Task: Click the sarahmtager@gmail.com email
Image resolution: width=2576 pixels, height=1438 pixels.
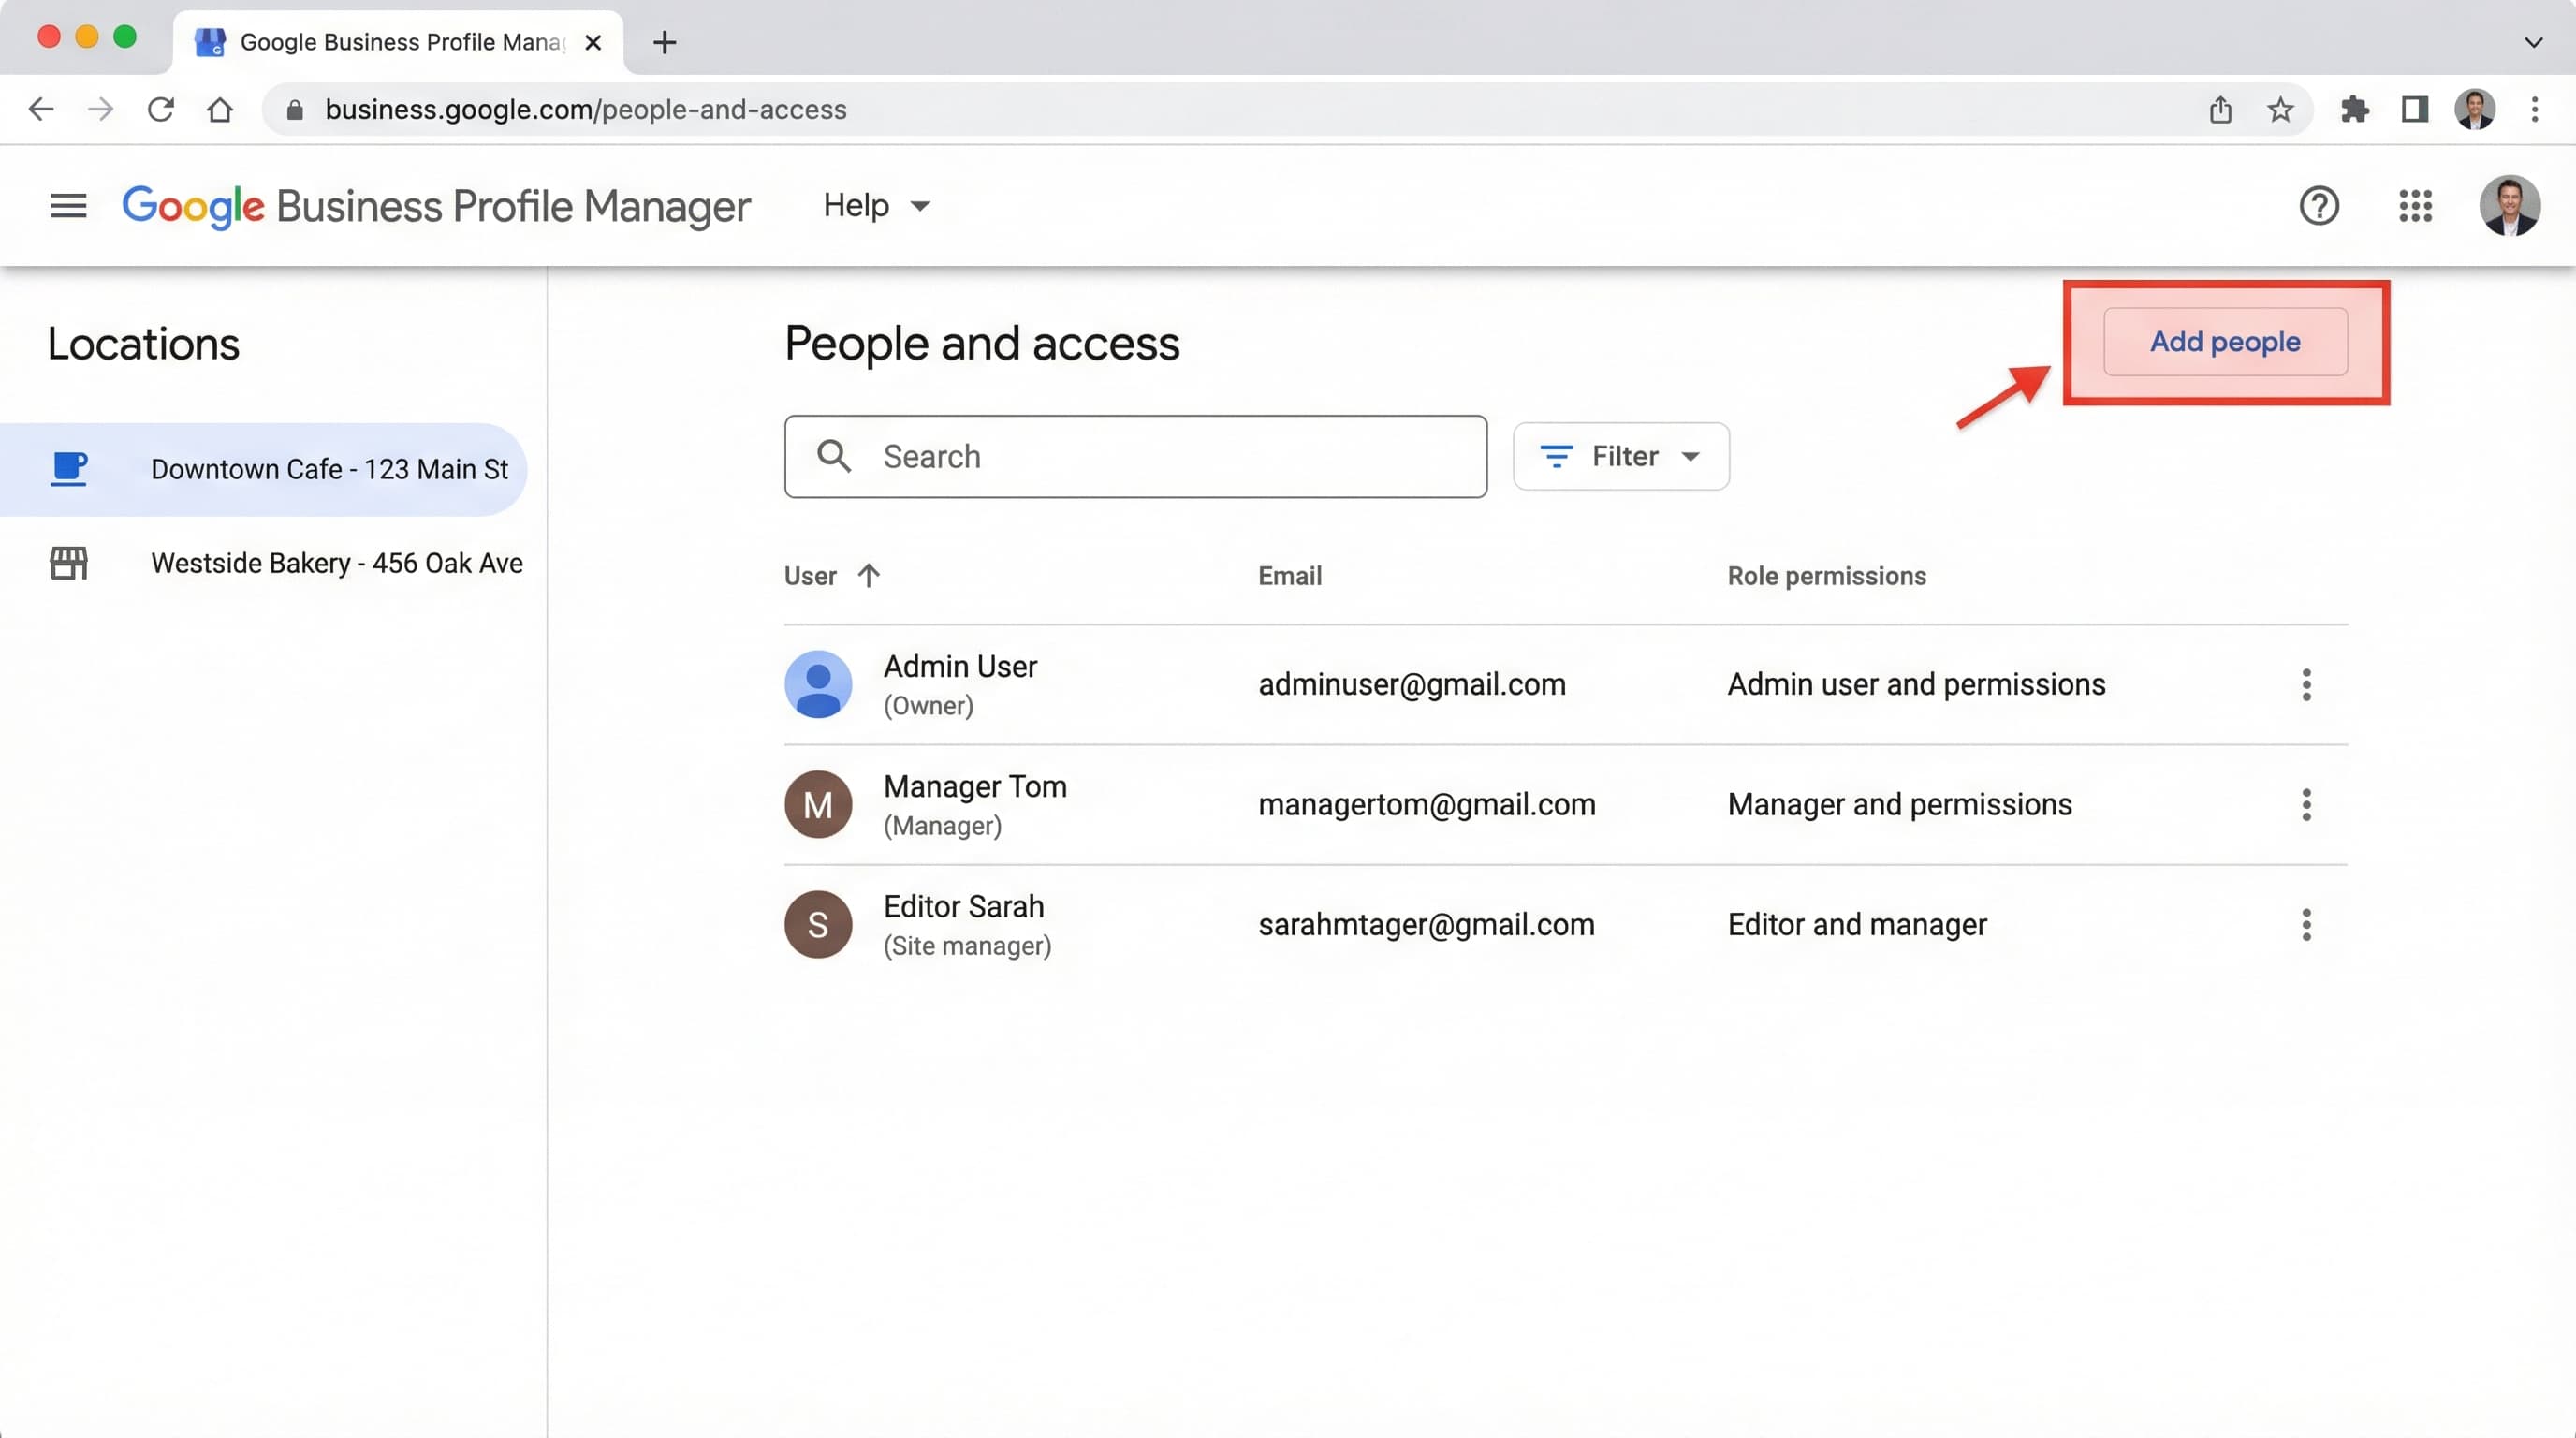Action: [x=1426, y=925]
